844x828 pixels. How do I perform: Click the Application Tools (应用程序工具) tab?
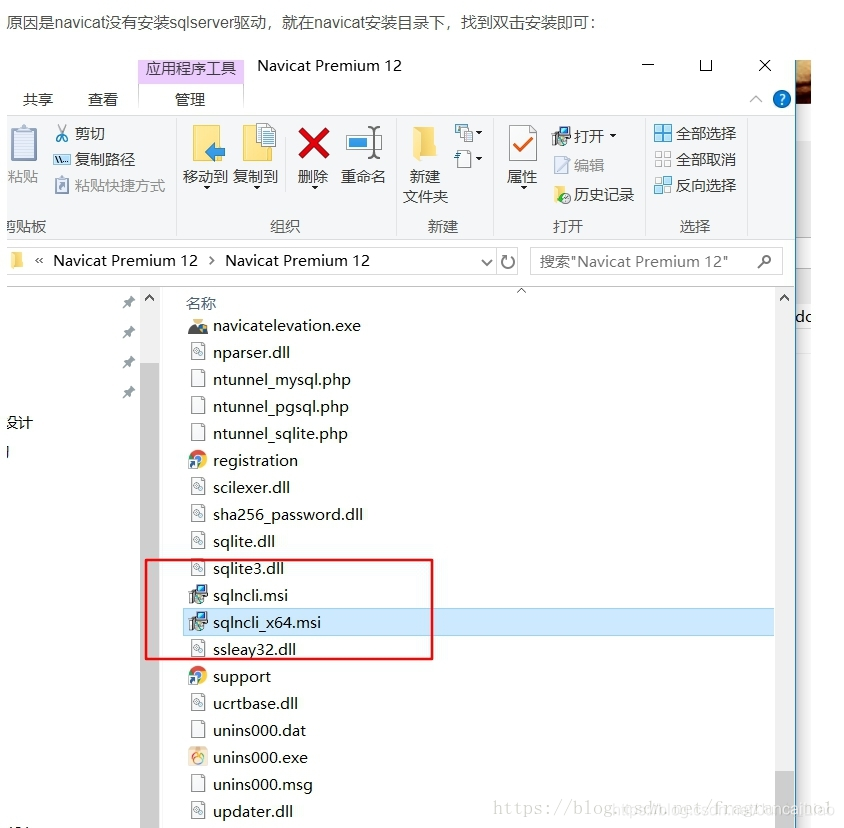click(191, 69)
